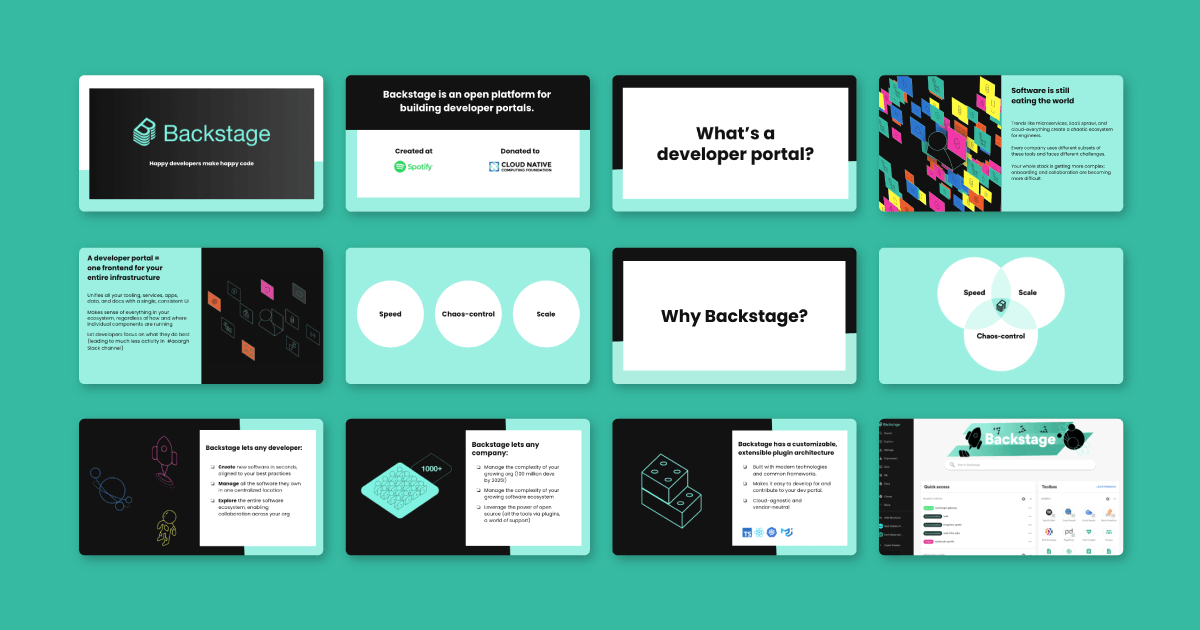Click the blue planet orbit illustration

[111, 491]
